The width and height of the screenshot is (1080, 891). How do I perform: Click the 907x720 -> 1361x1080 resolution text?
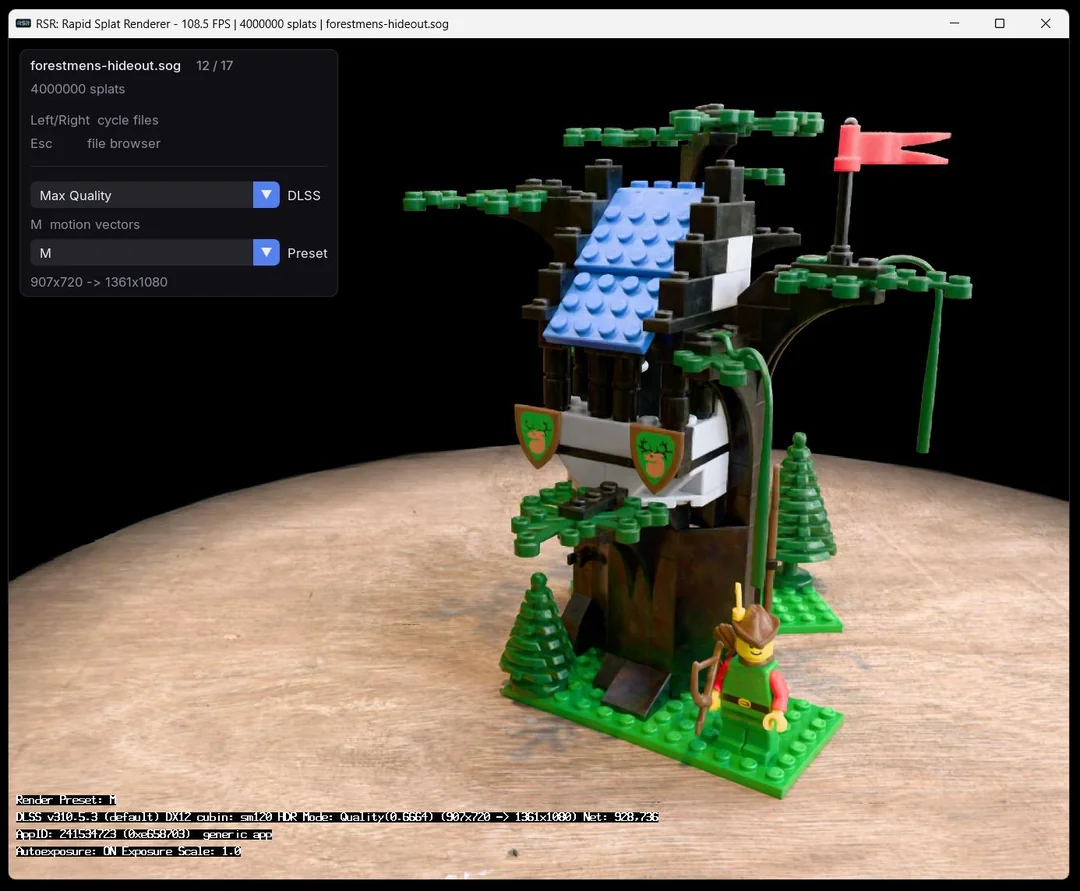tap(96, 281)
